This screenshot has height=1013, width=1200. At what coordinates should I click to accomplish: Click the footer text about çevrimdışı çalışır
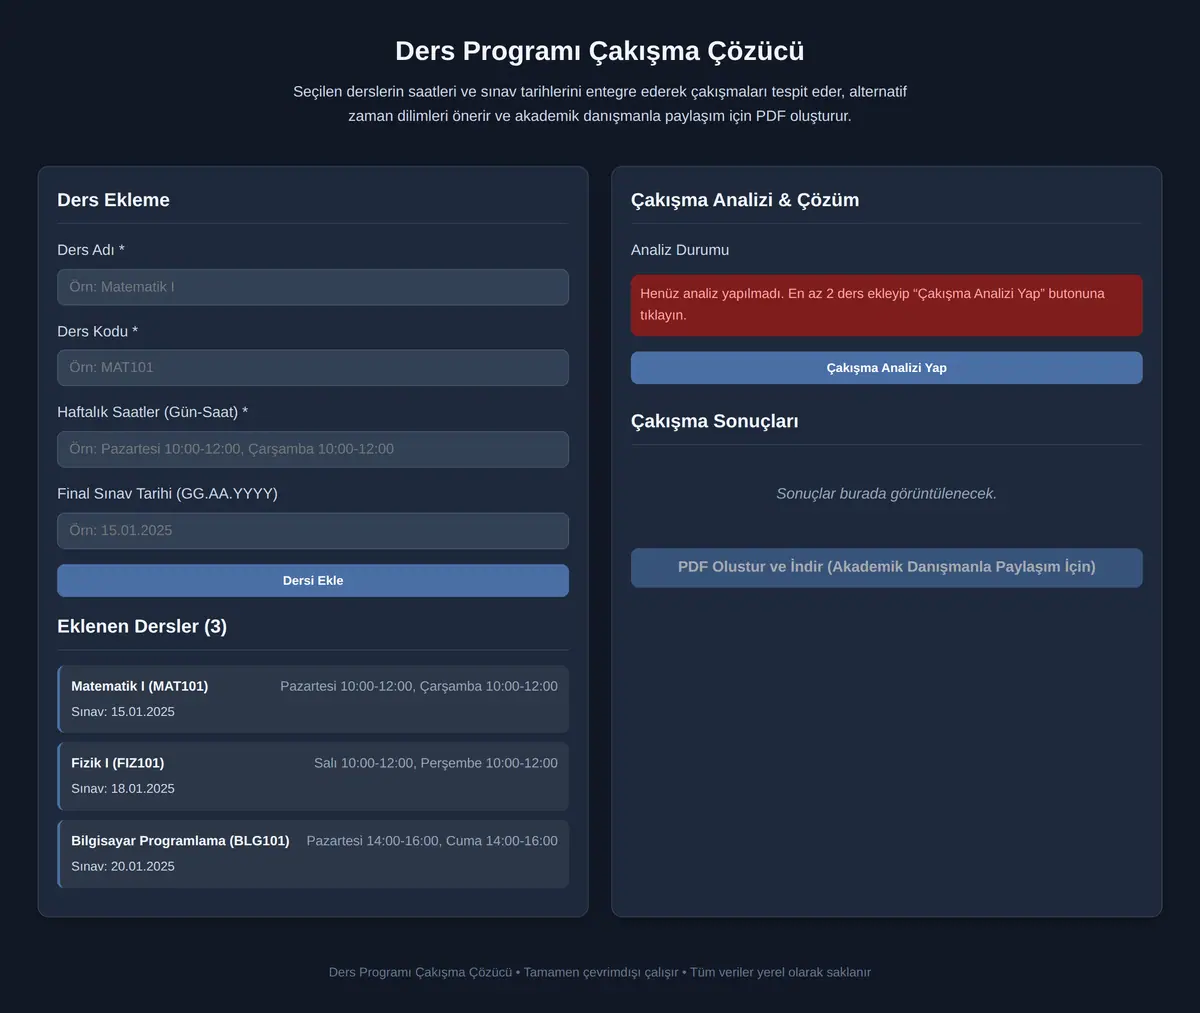tap(601, 972)
